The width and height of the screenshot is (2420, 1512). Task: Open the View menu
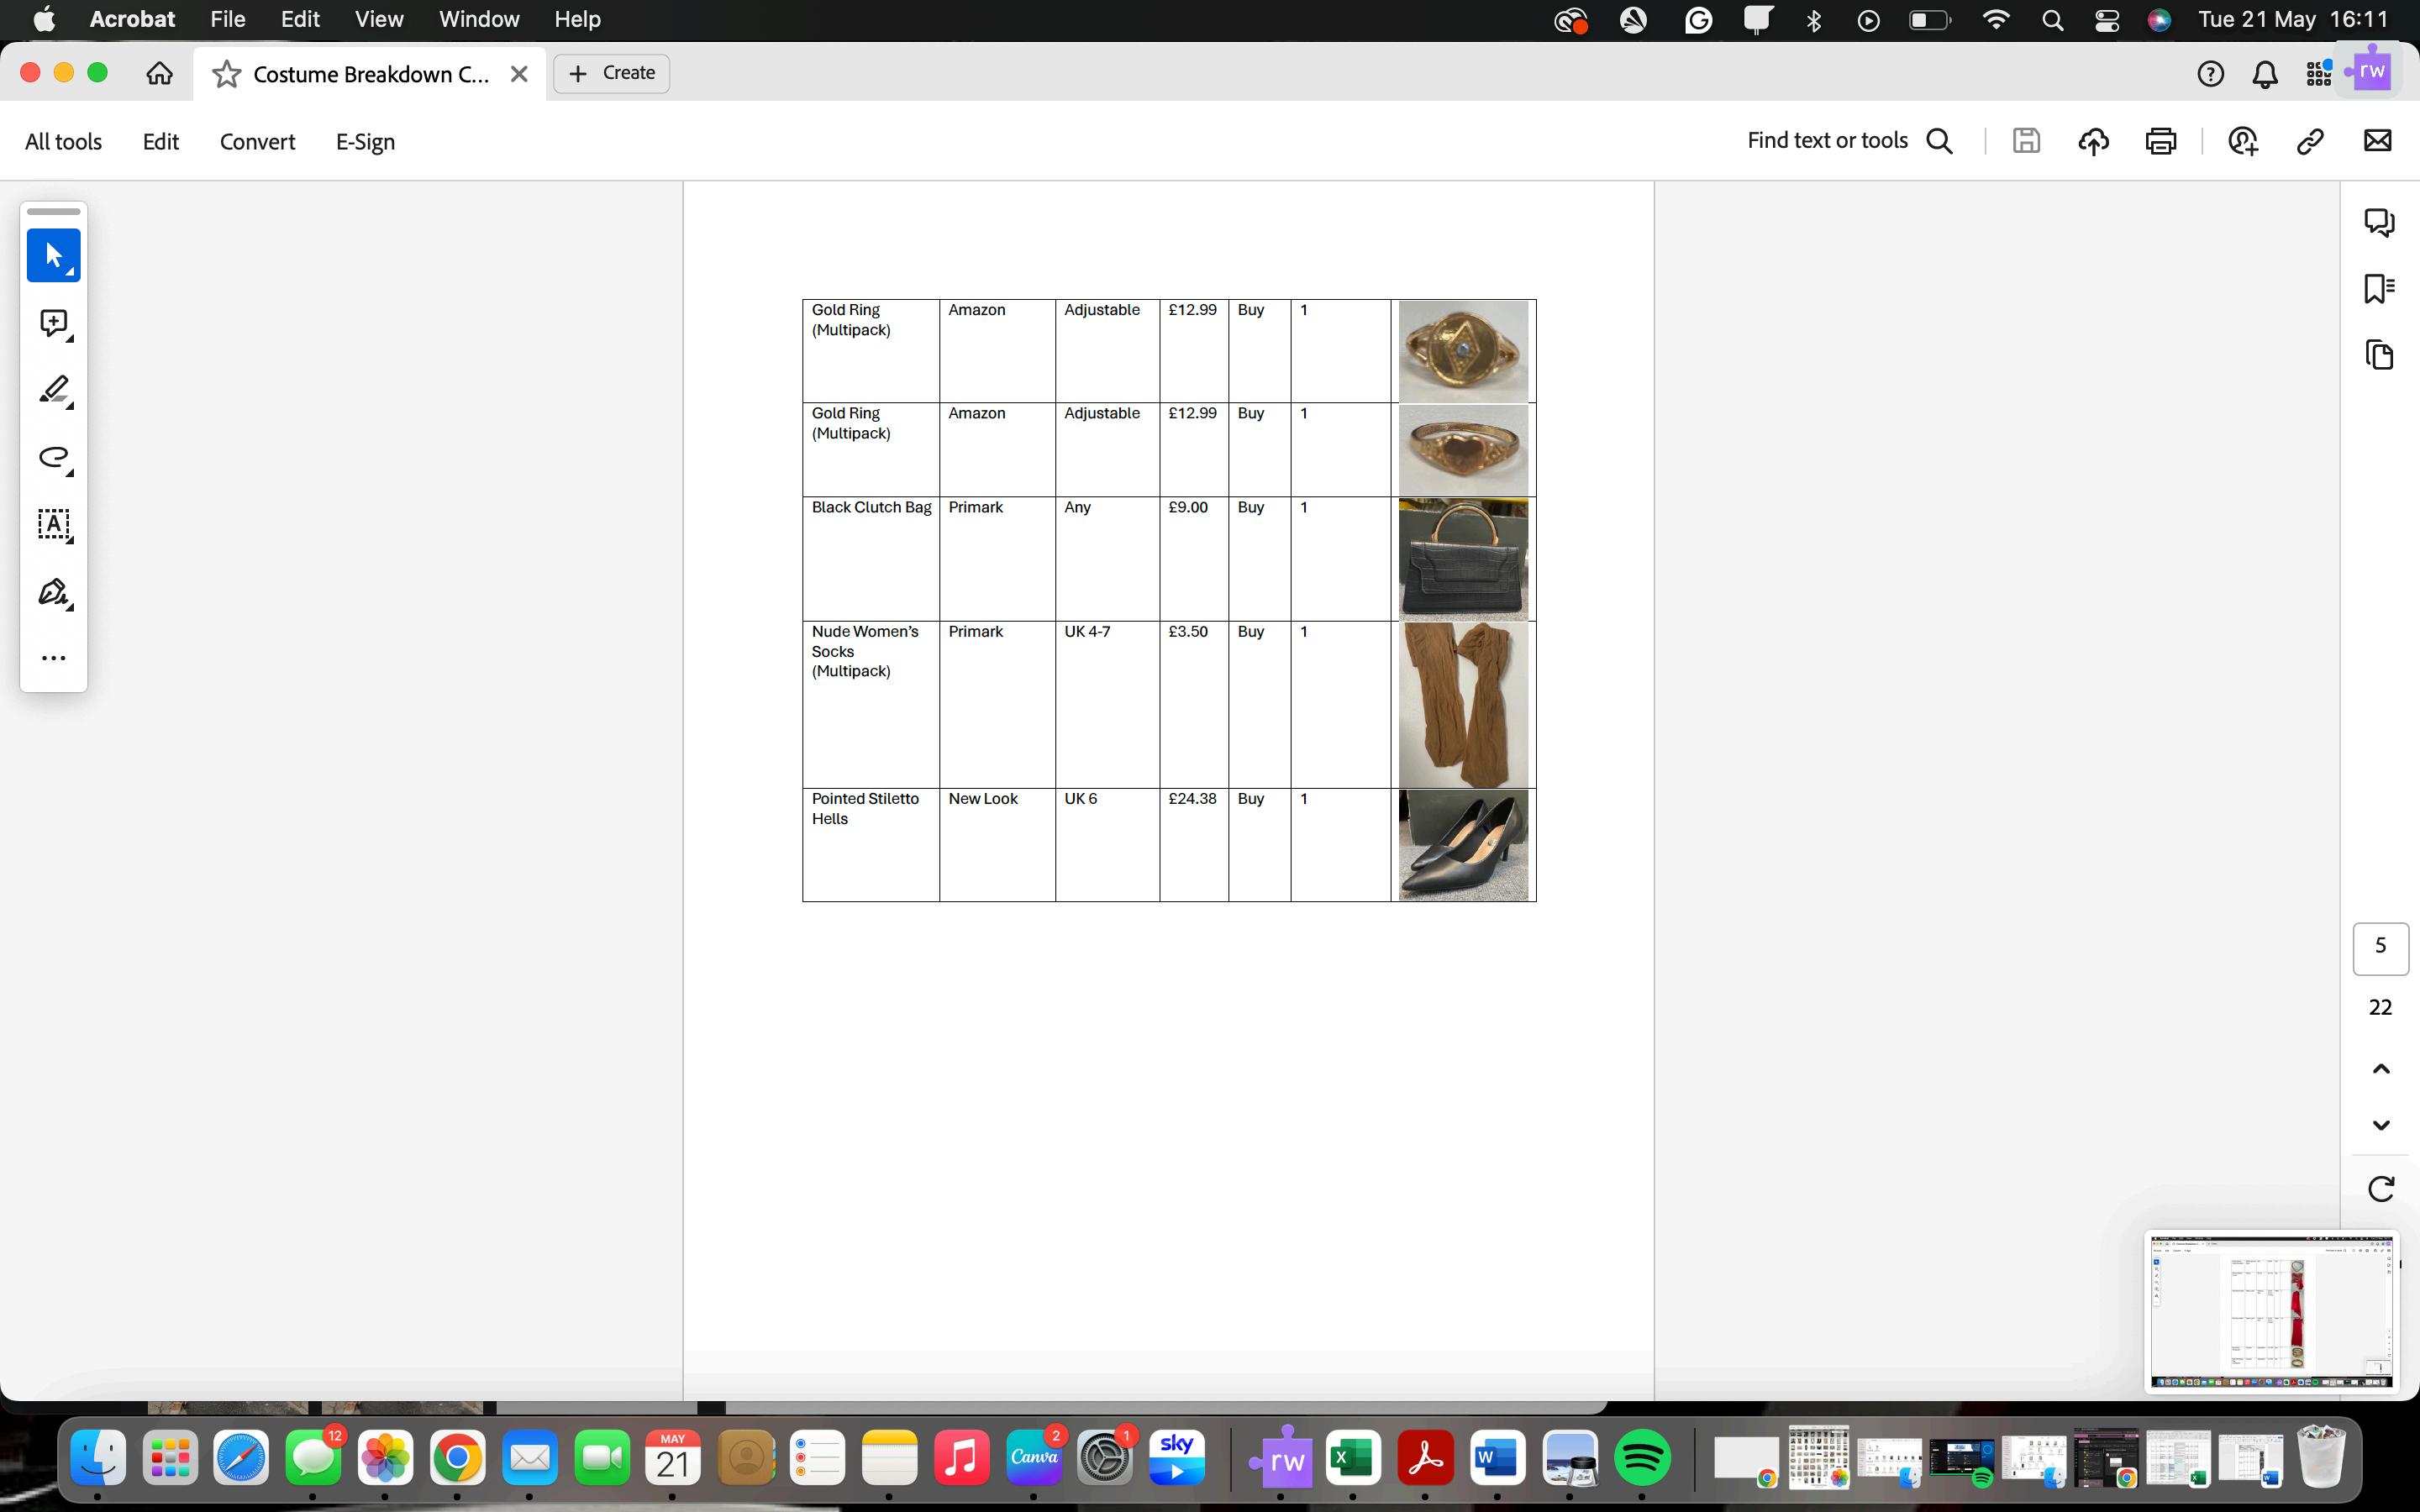[379, 19]
